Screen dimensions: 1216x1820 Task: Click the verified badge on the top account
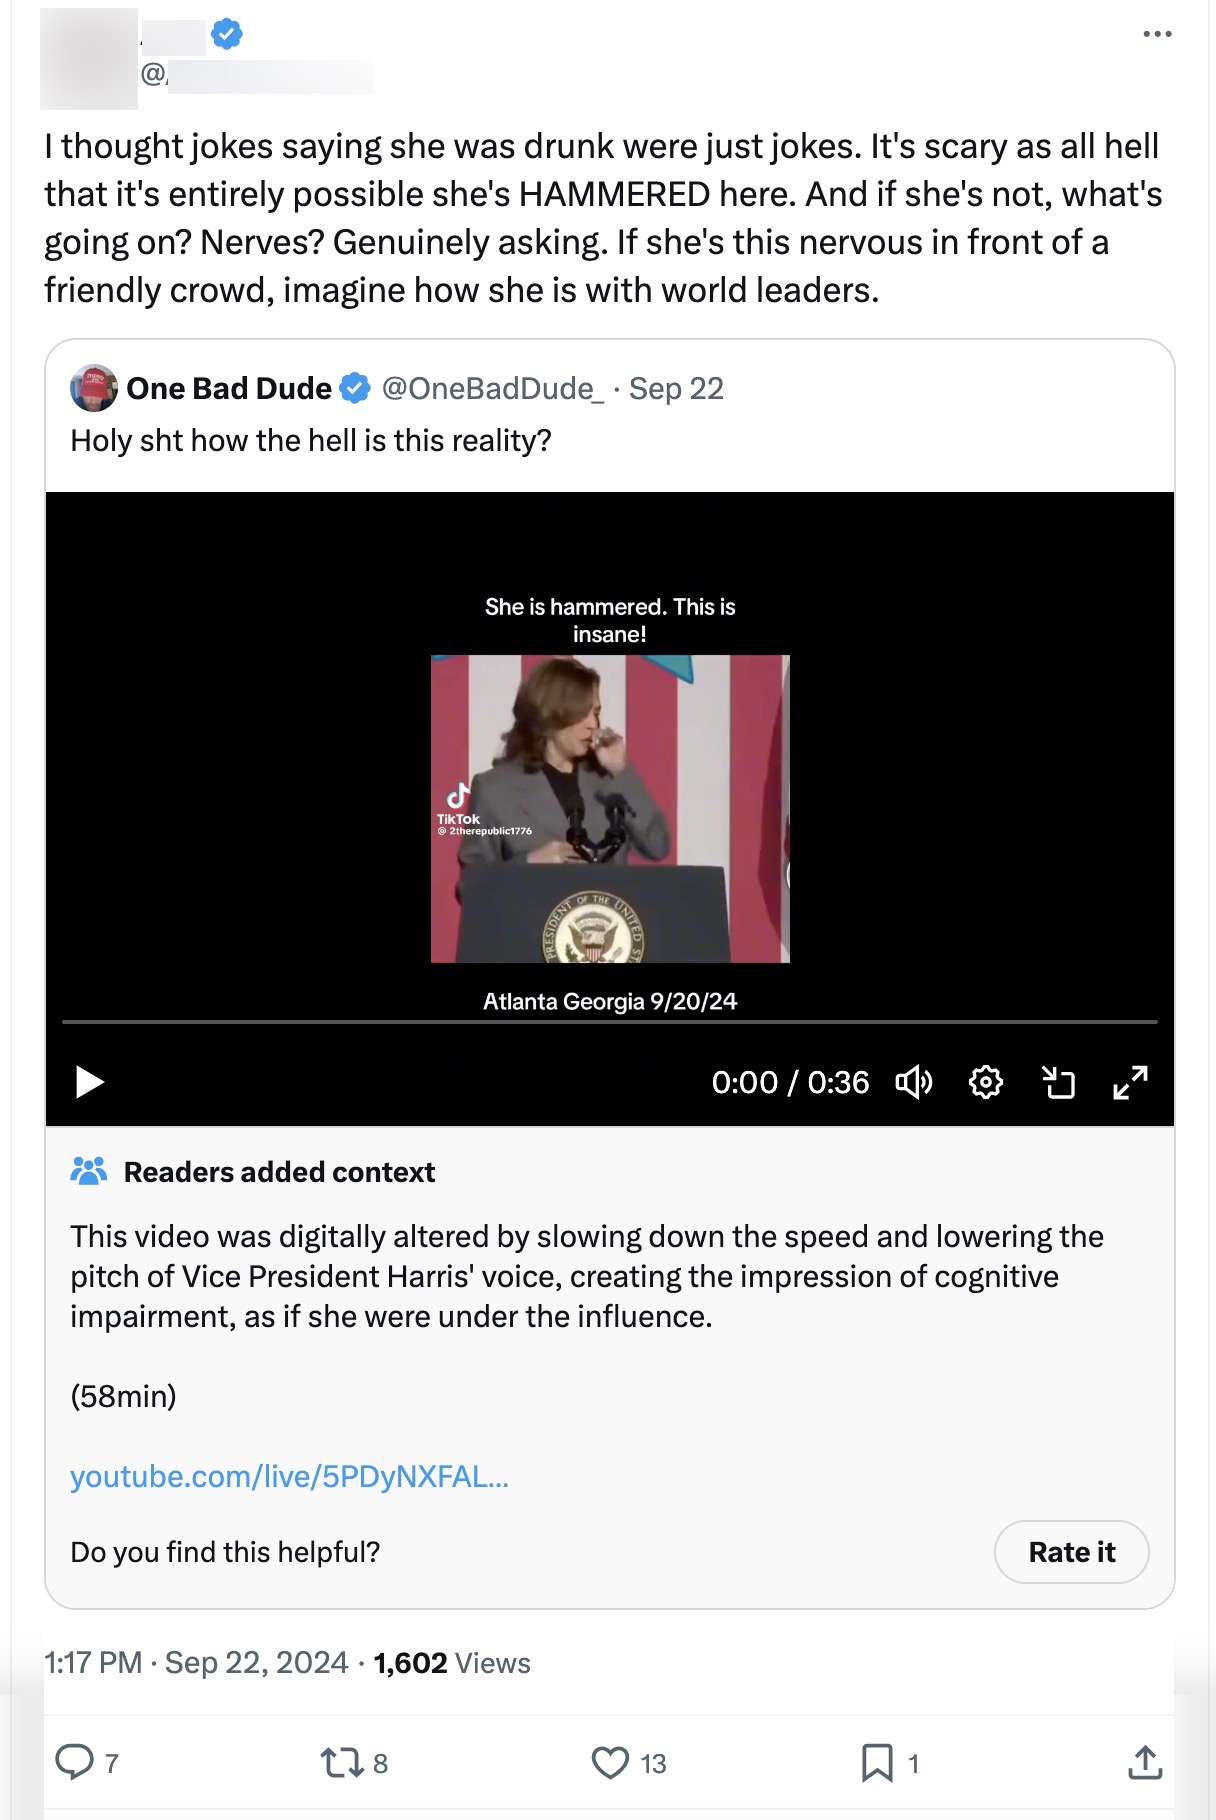[228, 33]
